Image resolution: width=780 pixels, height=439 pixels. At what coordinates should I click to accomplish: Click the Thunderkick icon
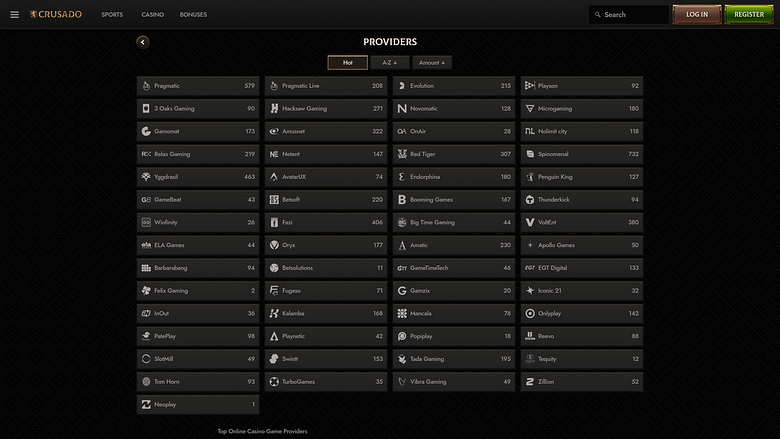[530, 200]
